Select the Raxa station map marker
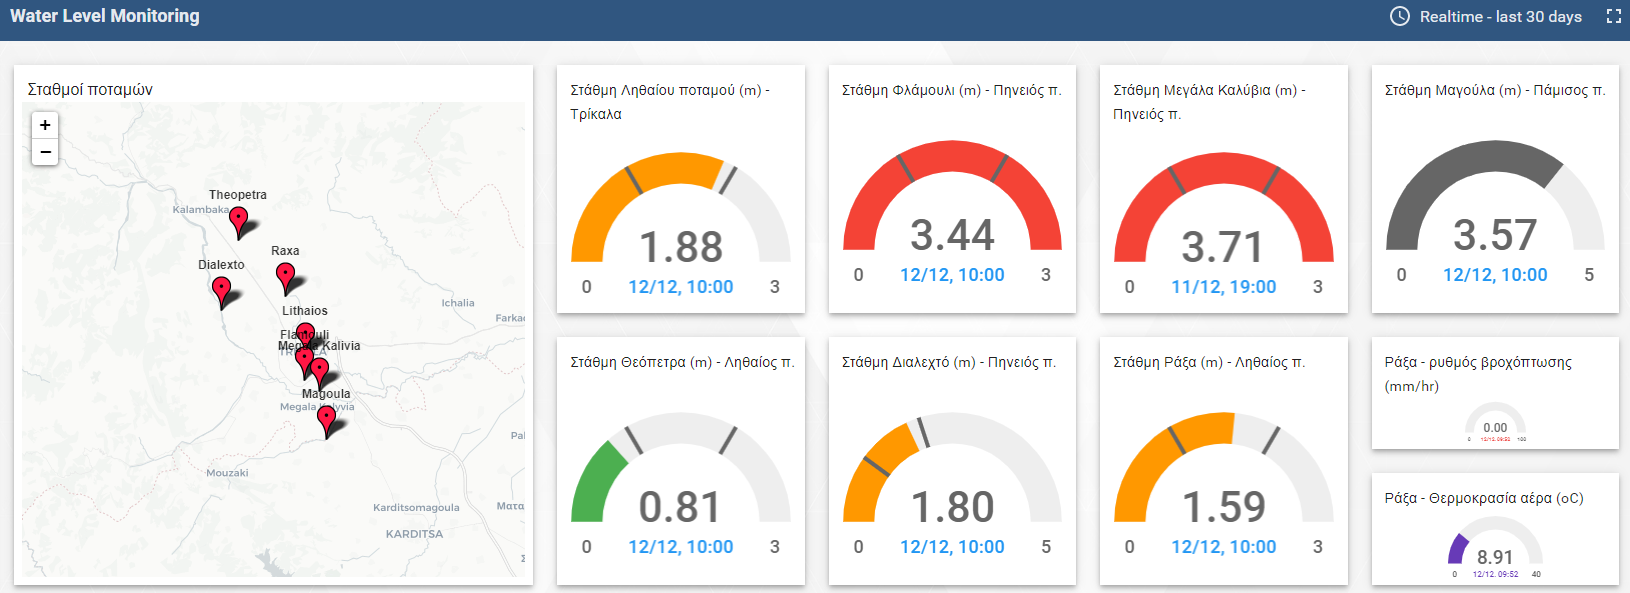The width and height of the screenshot is (1630, 593). [x=286, y=277]
